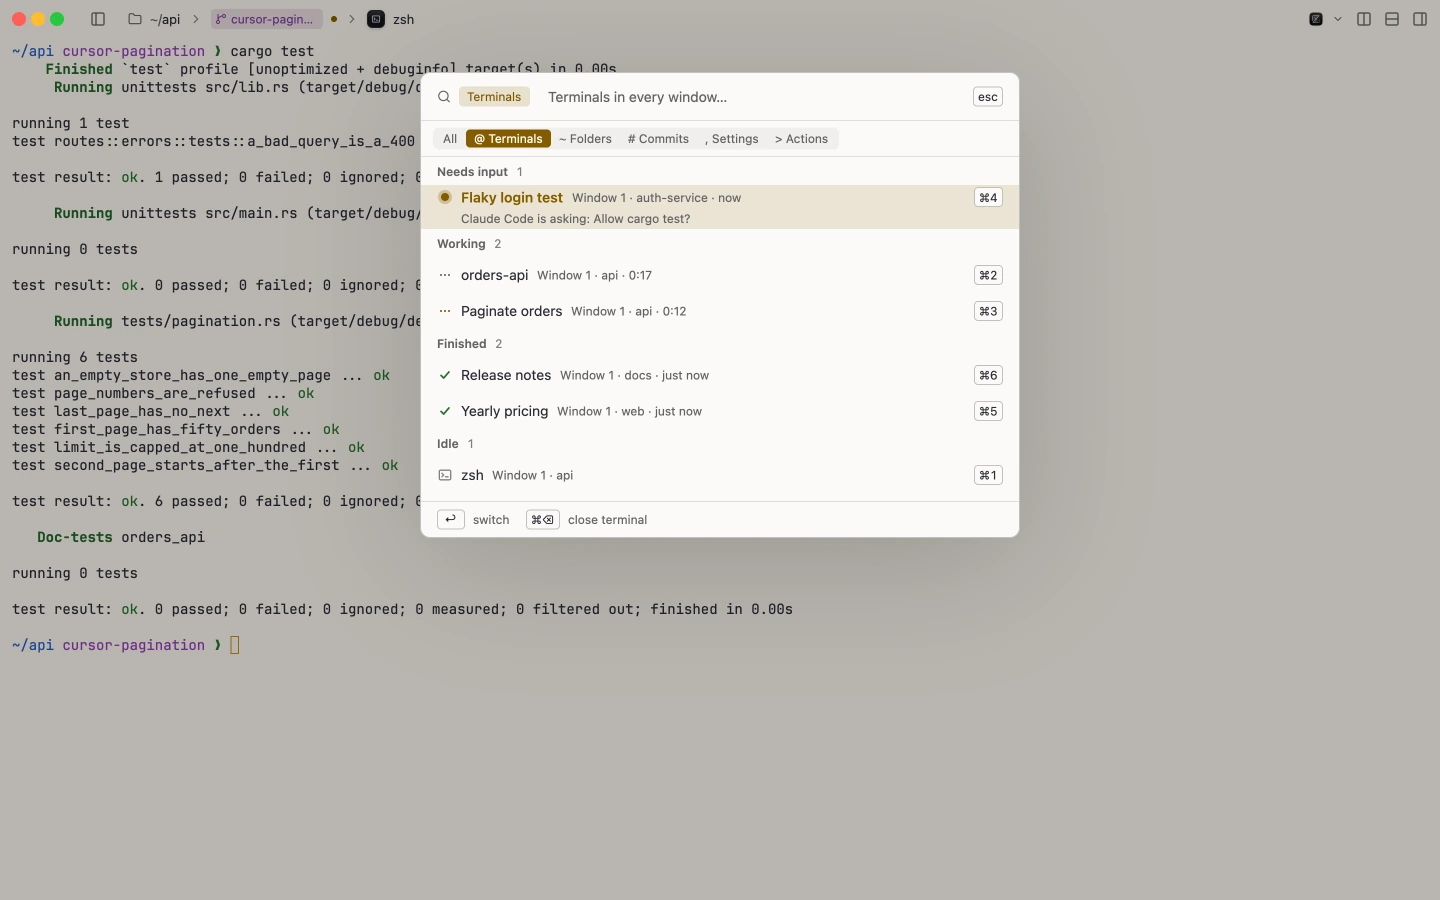The width and height of the screenshot is (1440, 900).
Task: Click the 'Finished' section header
Action: coord(462,344)
